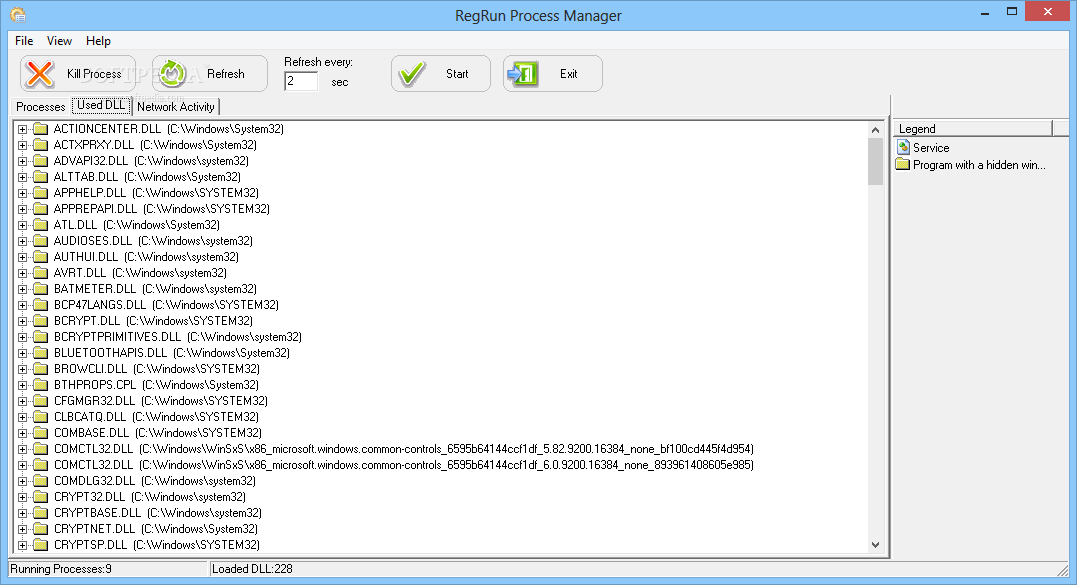The width and height of the screenshot is (1077, 585).
Task: Click the green Refresh arrows icon
Action: pyautogui.click(x=172, y=73)
